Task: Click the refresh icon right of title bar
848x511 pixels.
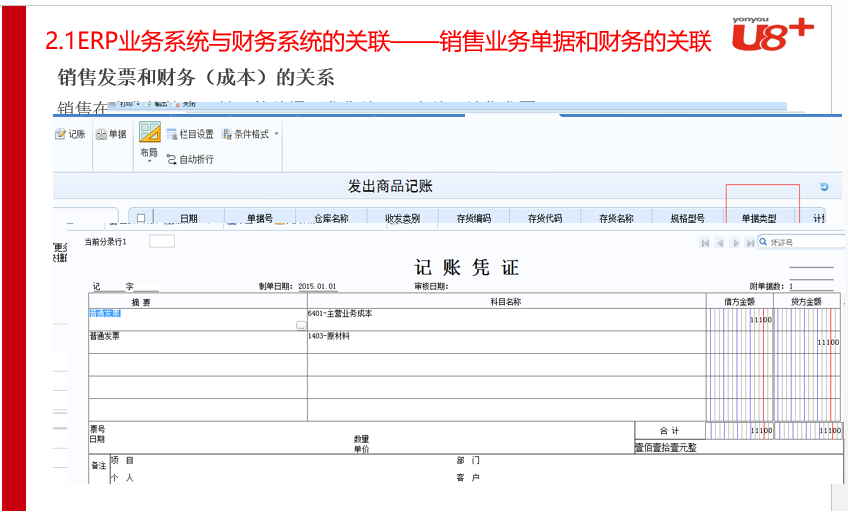Action: tap(823, 187)
